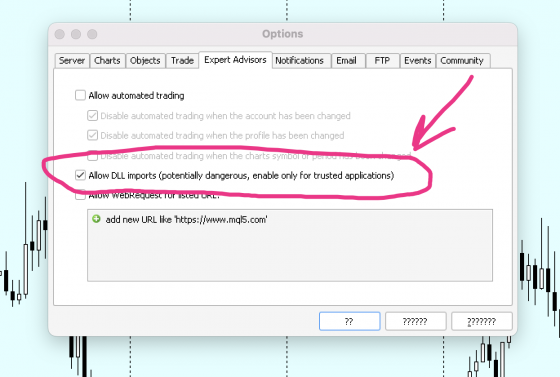The image size is (560, 377).
Task: Switch to the FTP tab
Action: pyautogui.click(x=382, y=61)
